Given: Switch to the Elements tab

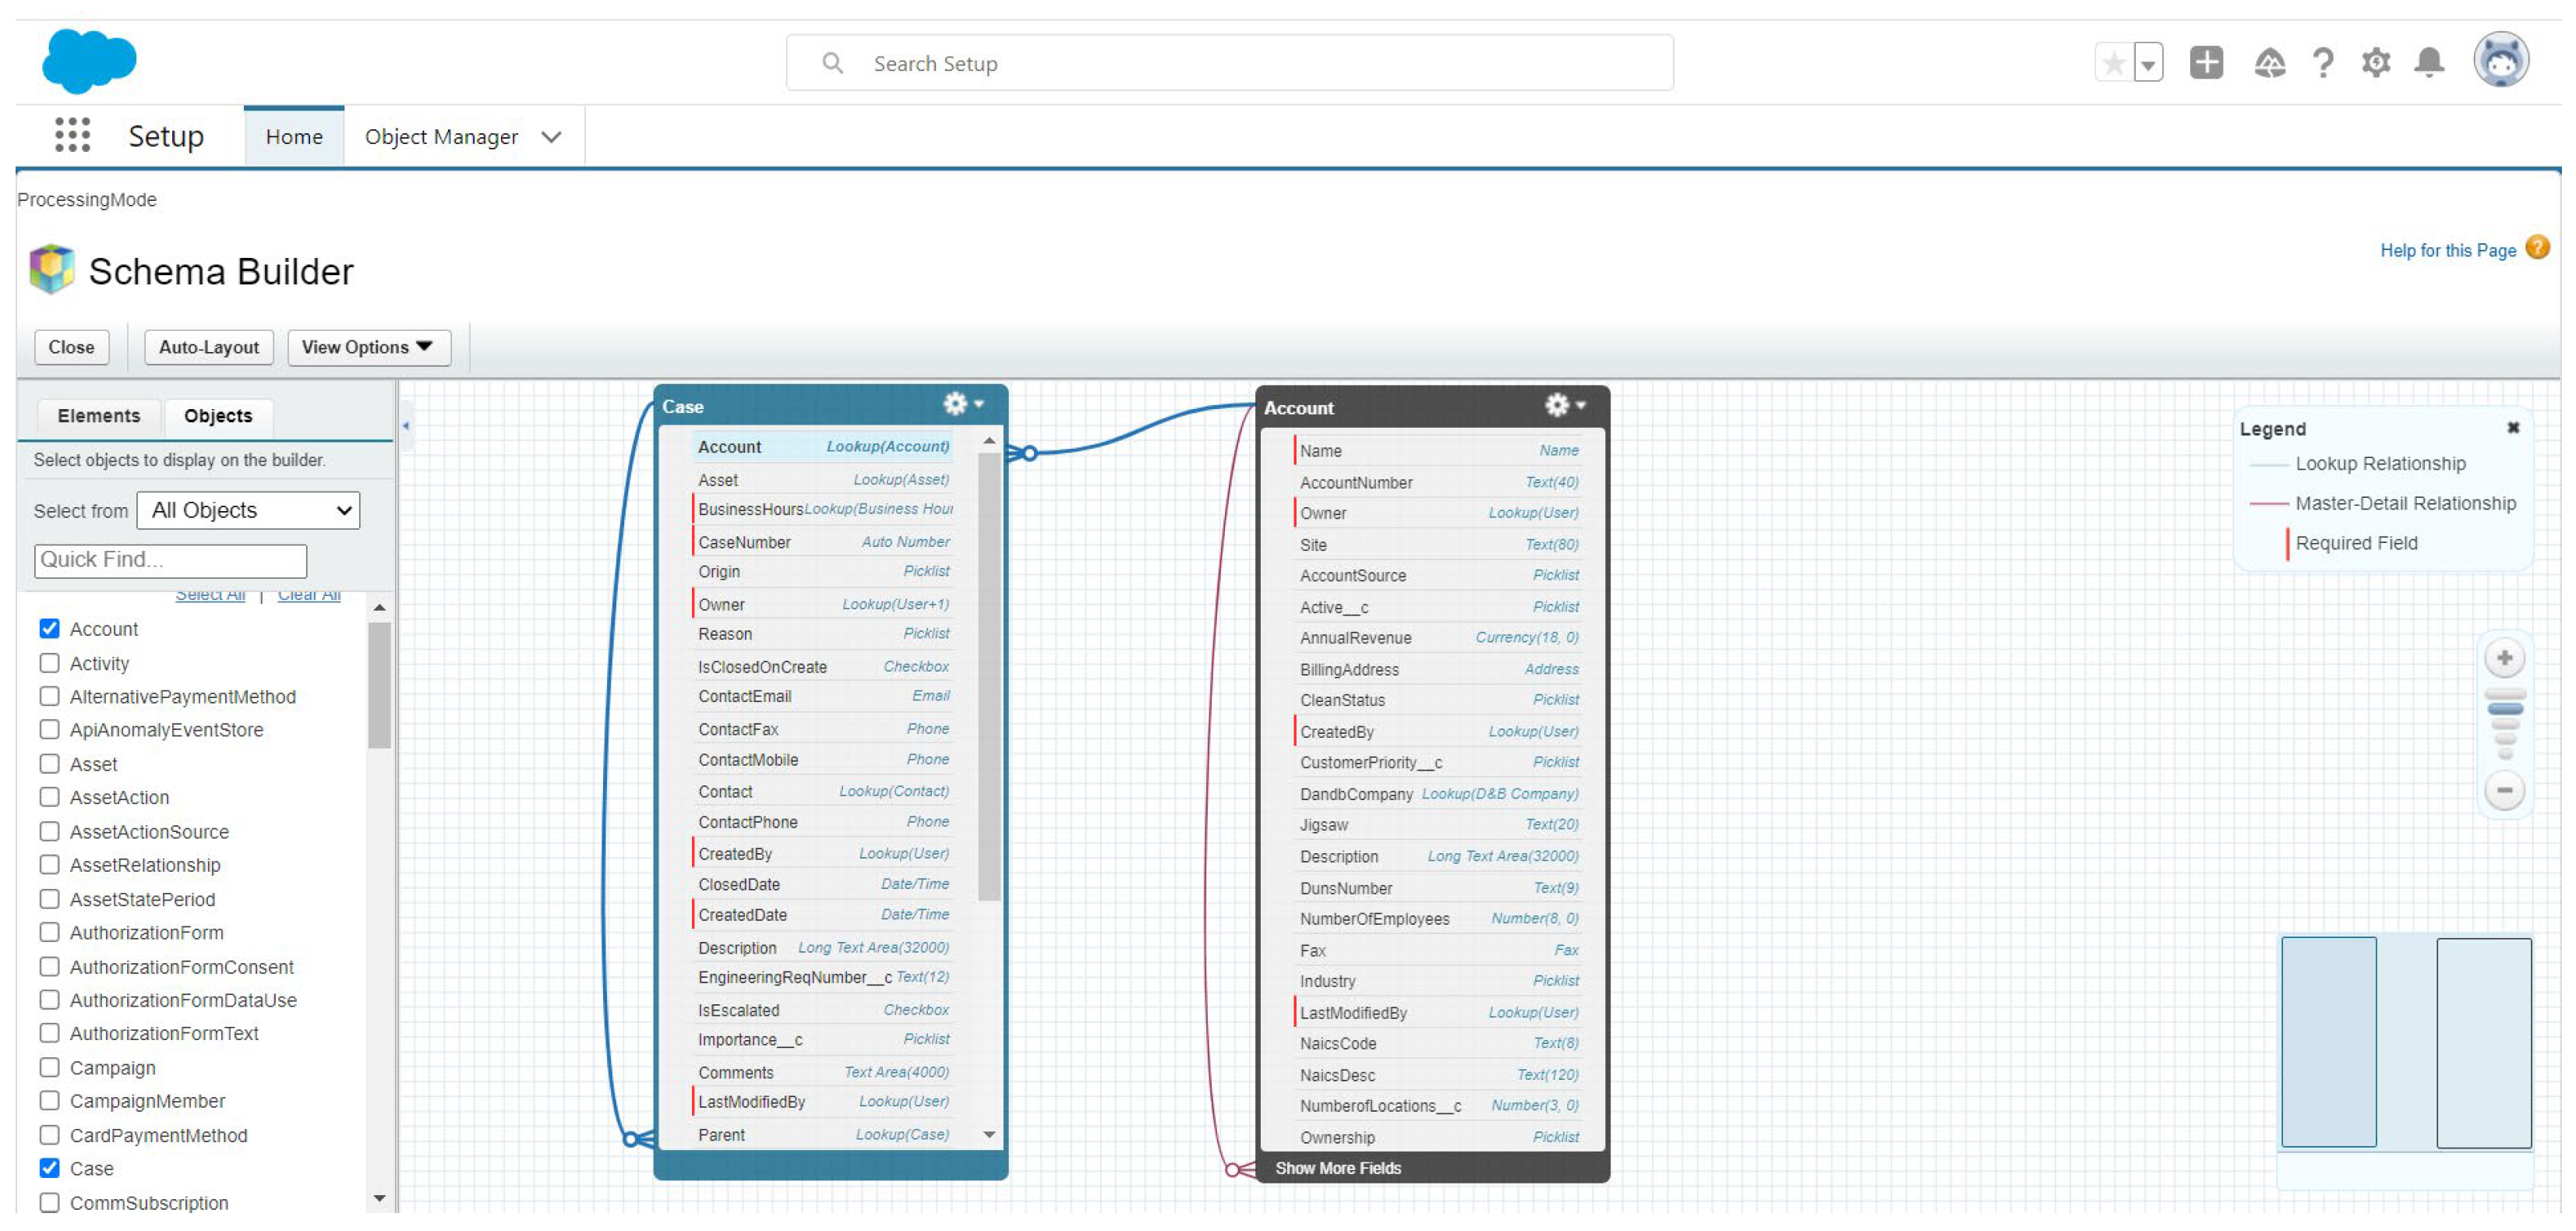Looking at the screenshot, I should point(98,416).
